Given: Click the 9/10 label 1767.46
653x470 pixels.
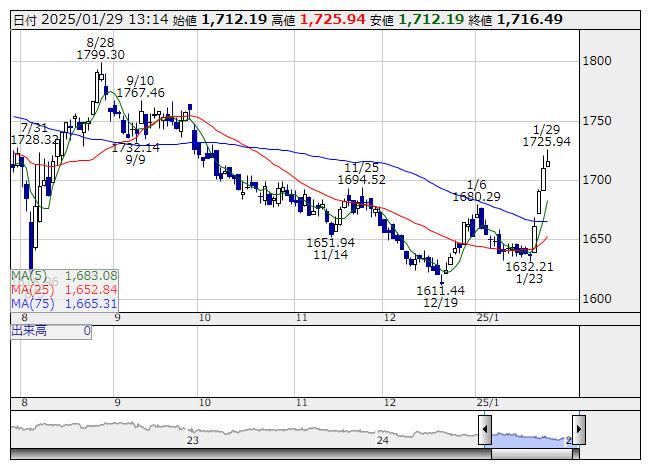Looking at the screenshot, I should [x=140, y=87].
